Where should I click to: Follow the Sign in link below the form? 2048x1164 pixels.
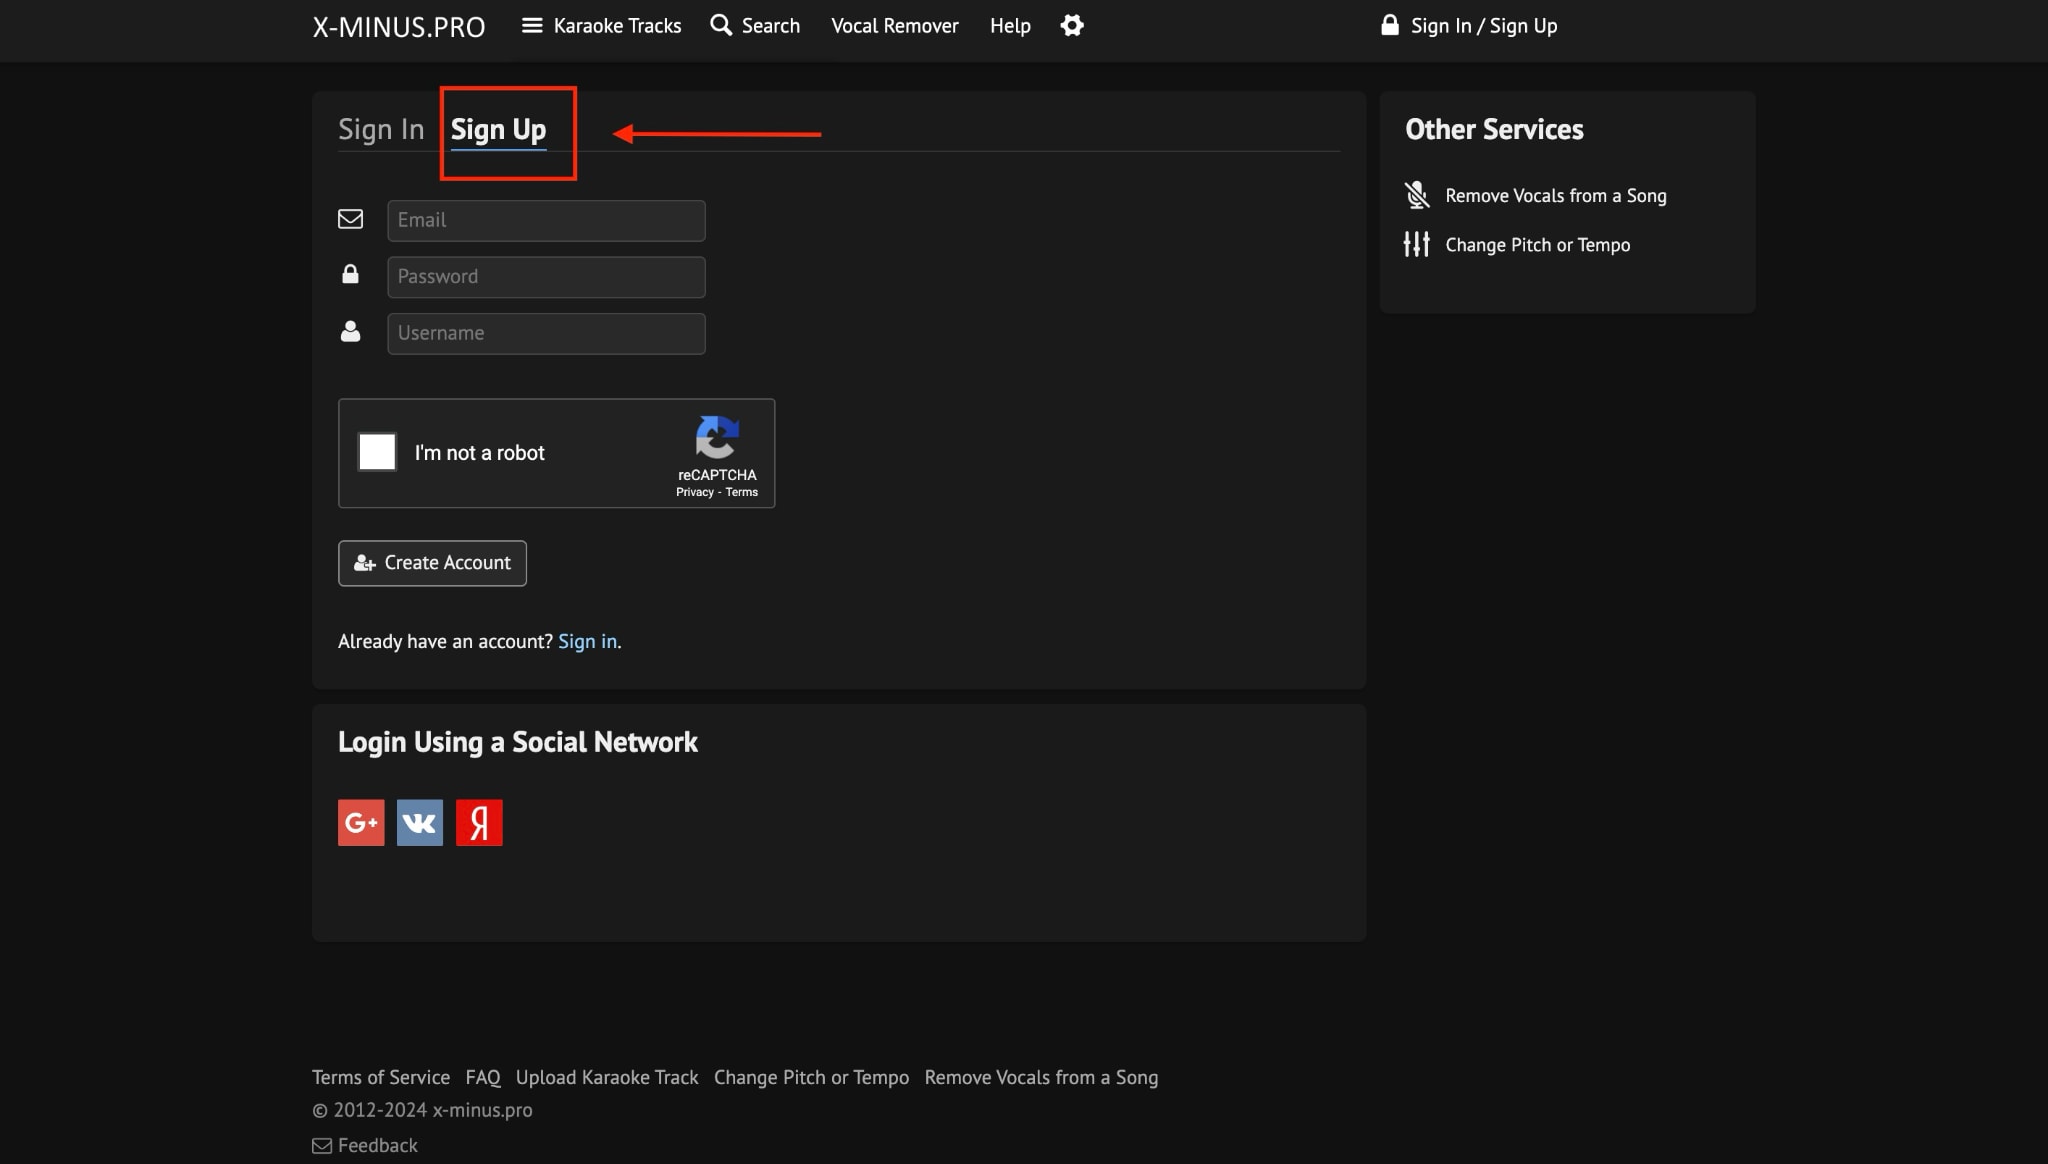[587, 641]
